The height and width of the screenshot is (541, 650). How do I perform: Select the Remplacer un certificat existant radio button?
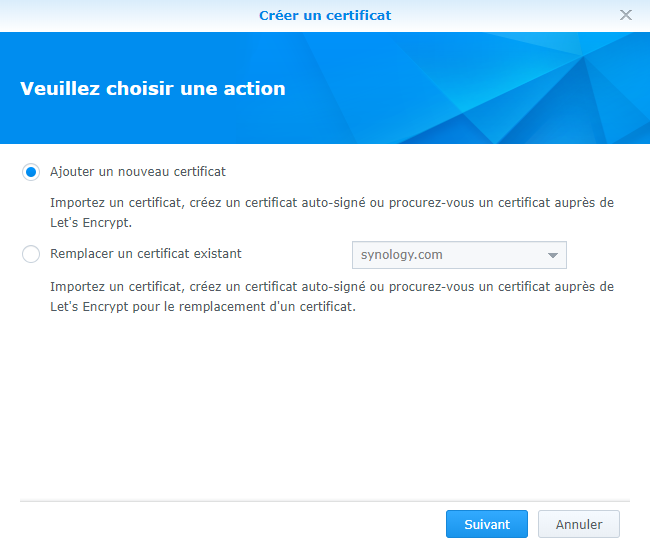coord(31,254)
